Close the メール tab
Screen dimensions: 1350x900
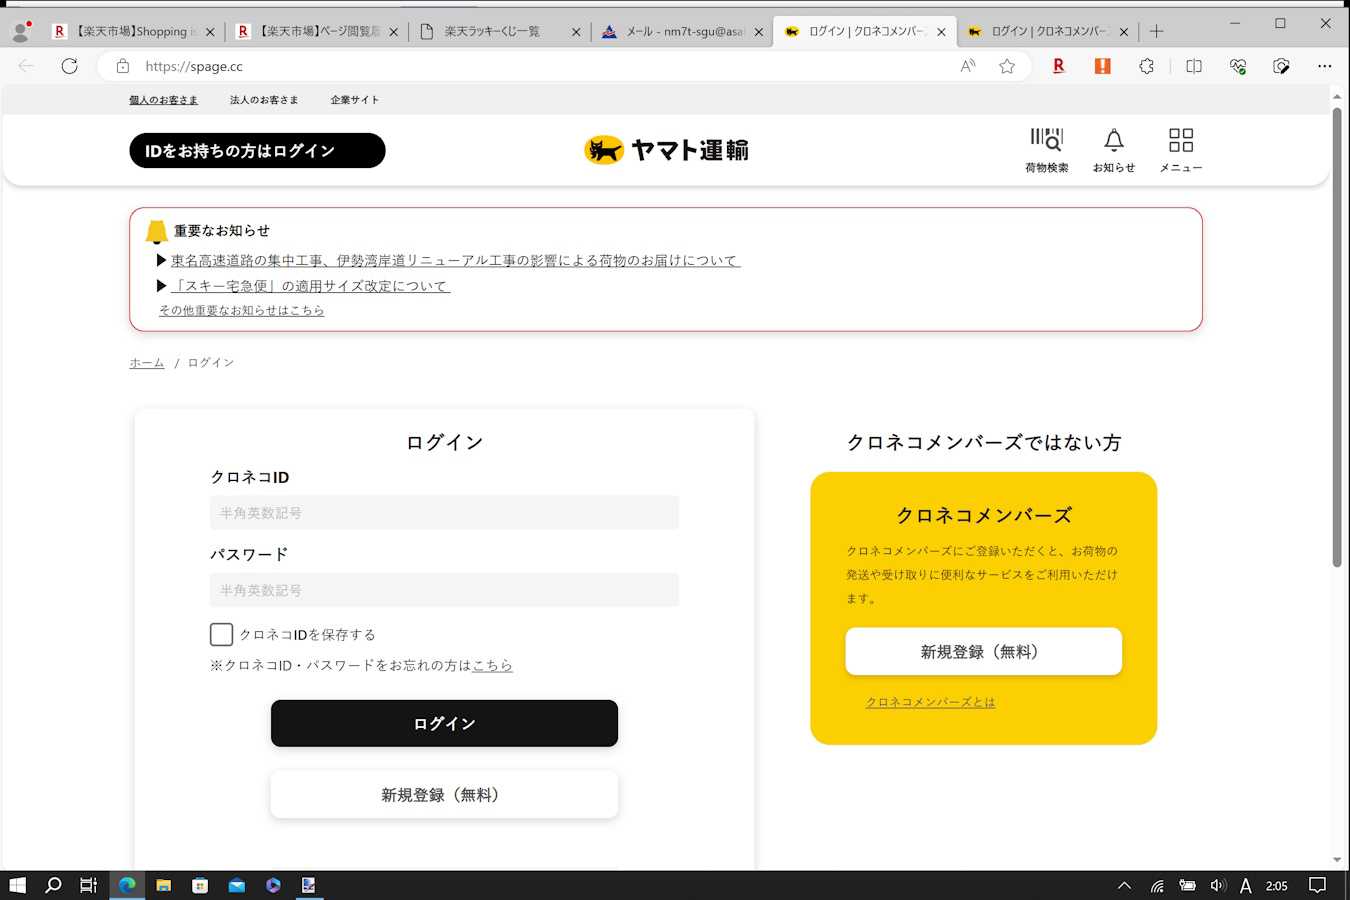point(759,32)
